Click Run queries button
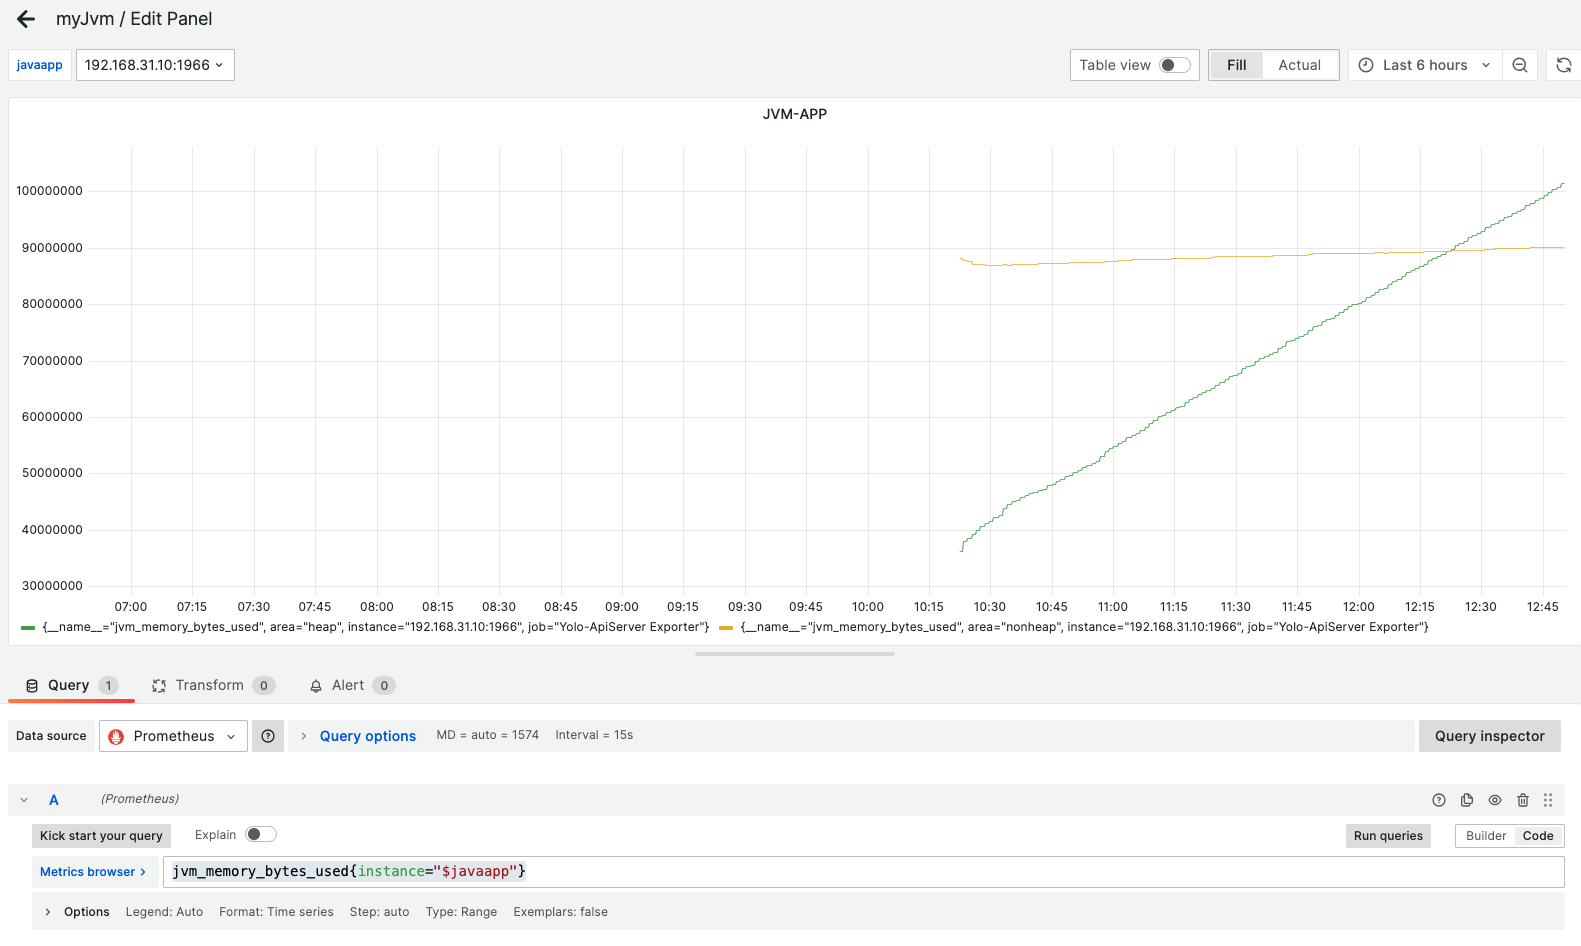The image size is (1581, 946). pos(1388,836)
